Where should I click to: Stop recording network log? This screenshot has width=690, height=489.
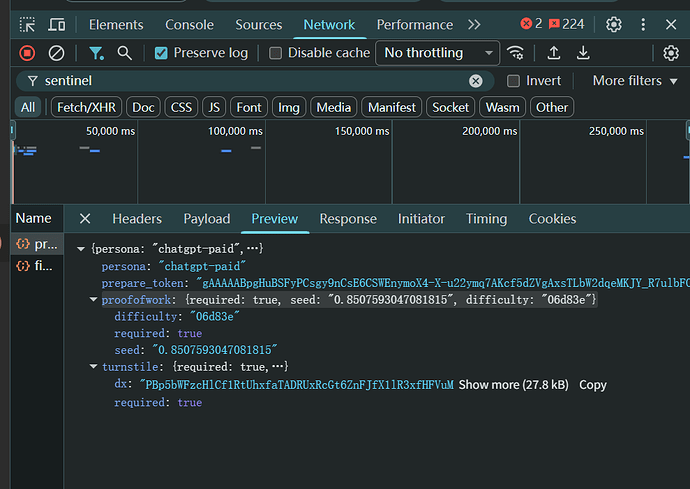click(27, 53)
